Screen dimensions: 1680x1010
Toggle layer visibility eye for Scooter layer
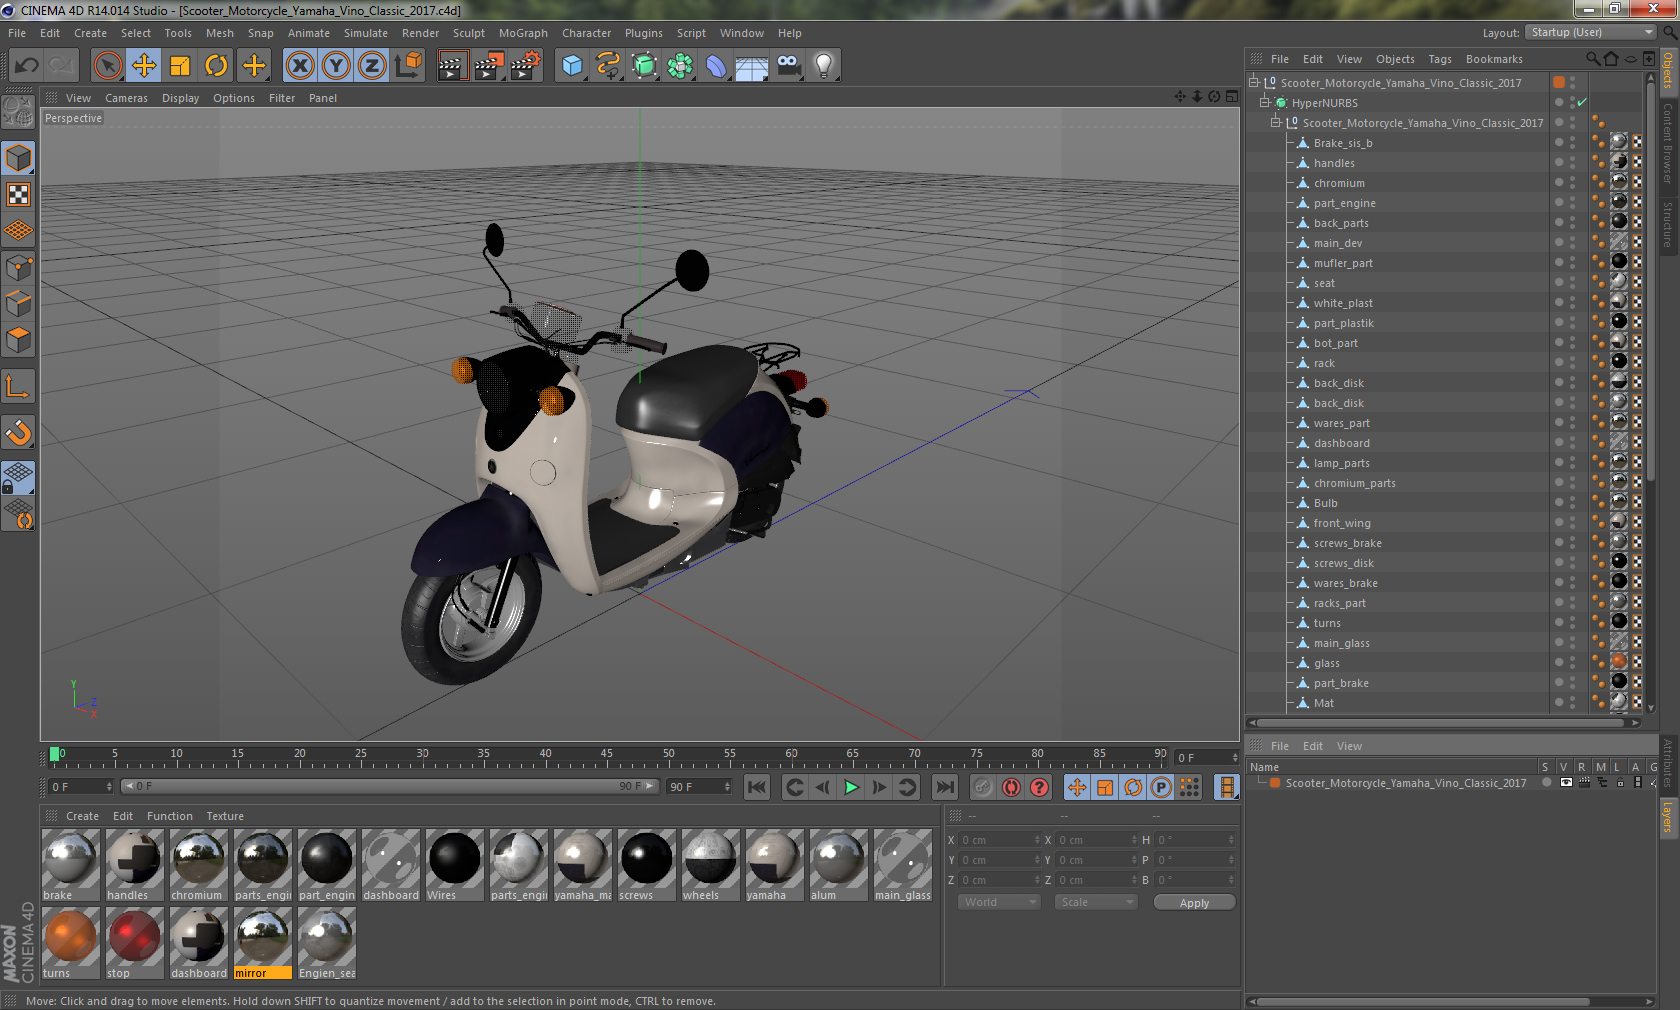(1566, 783)
